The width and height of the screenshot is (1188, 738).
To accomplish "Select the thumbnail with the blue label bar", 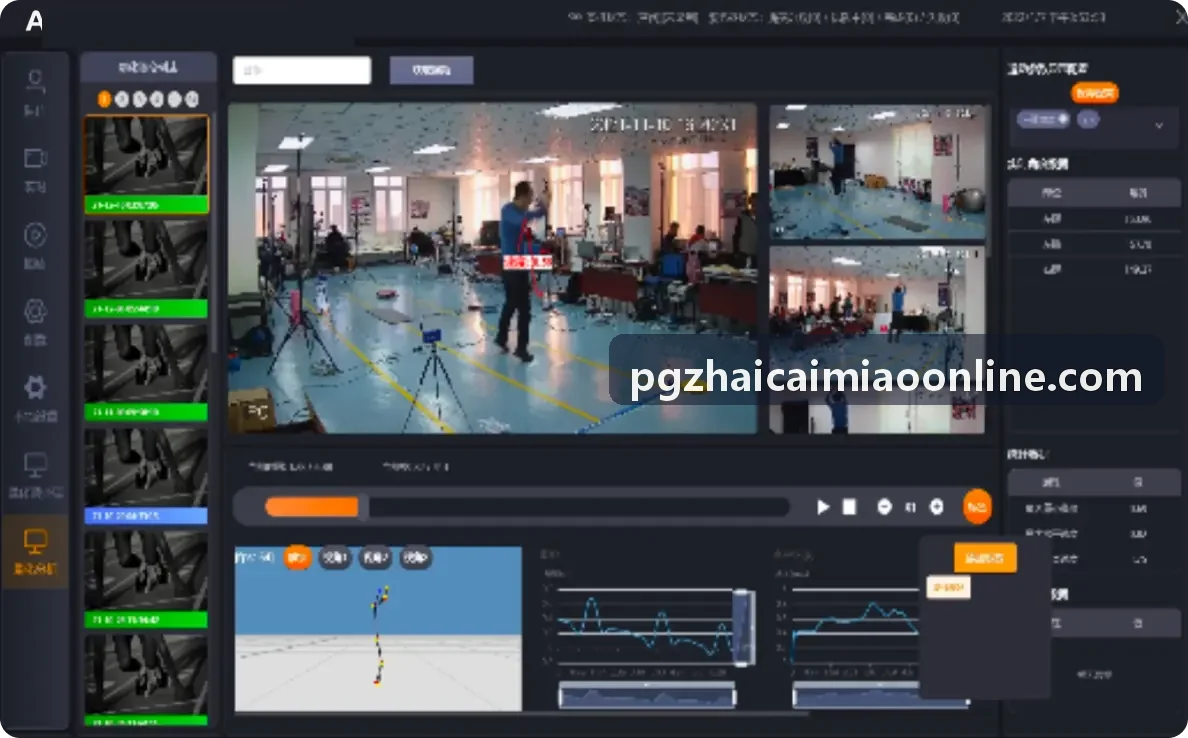I will (146, 476).
